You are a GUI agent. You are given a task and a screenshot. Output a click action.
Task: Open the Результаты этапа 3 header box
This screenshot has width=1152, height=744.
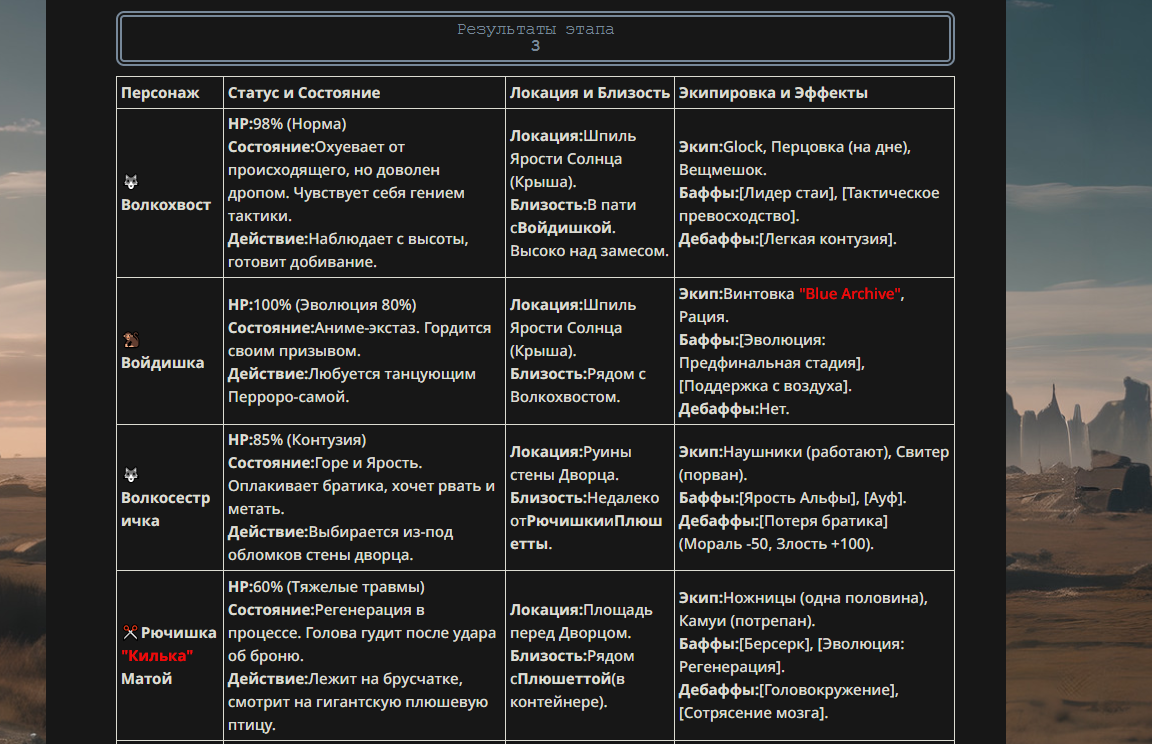coord(535,38)
